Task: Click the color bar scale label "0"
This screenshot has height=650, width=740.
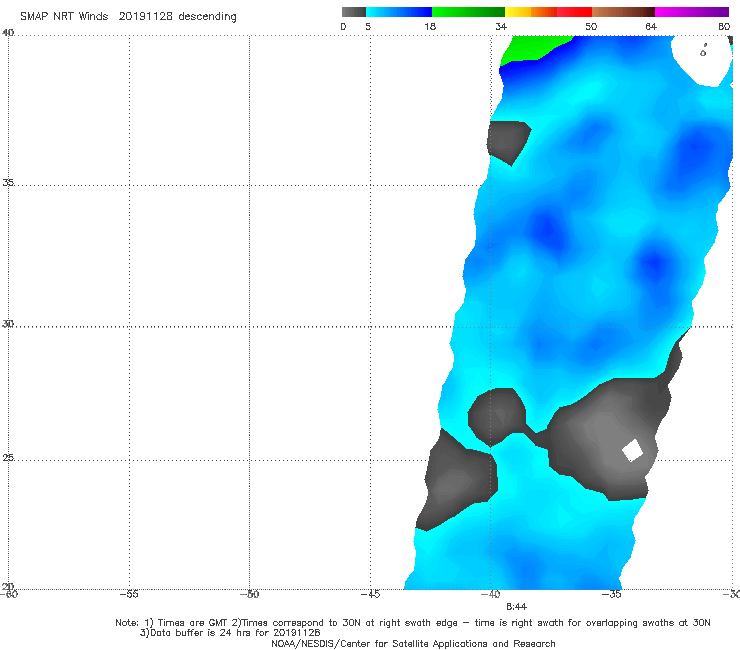Action: (344, 26)
